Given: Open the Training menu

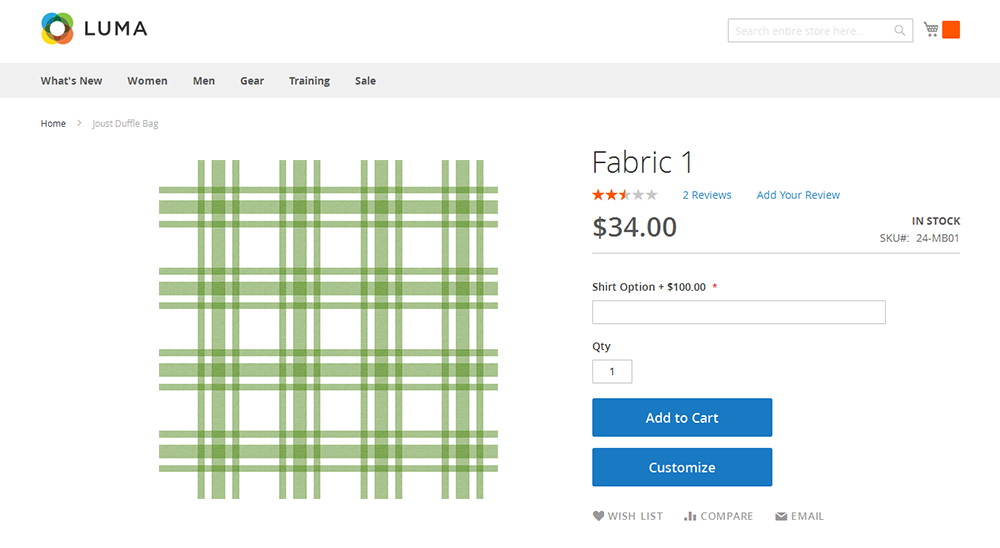Looking at the screenshot, I should point(309,81).
